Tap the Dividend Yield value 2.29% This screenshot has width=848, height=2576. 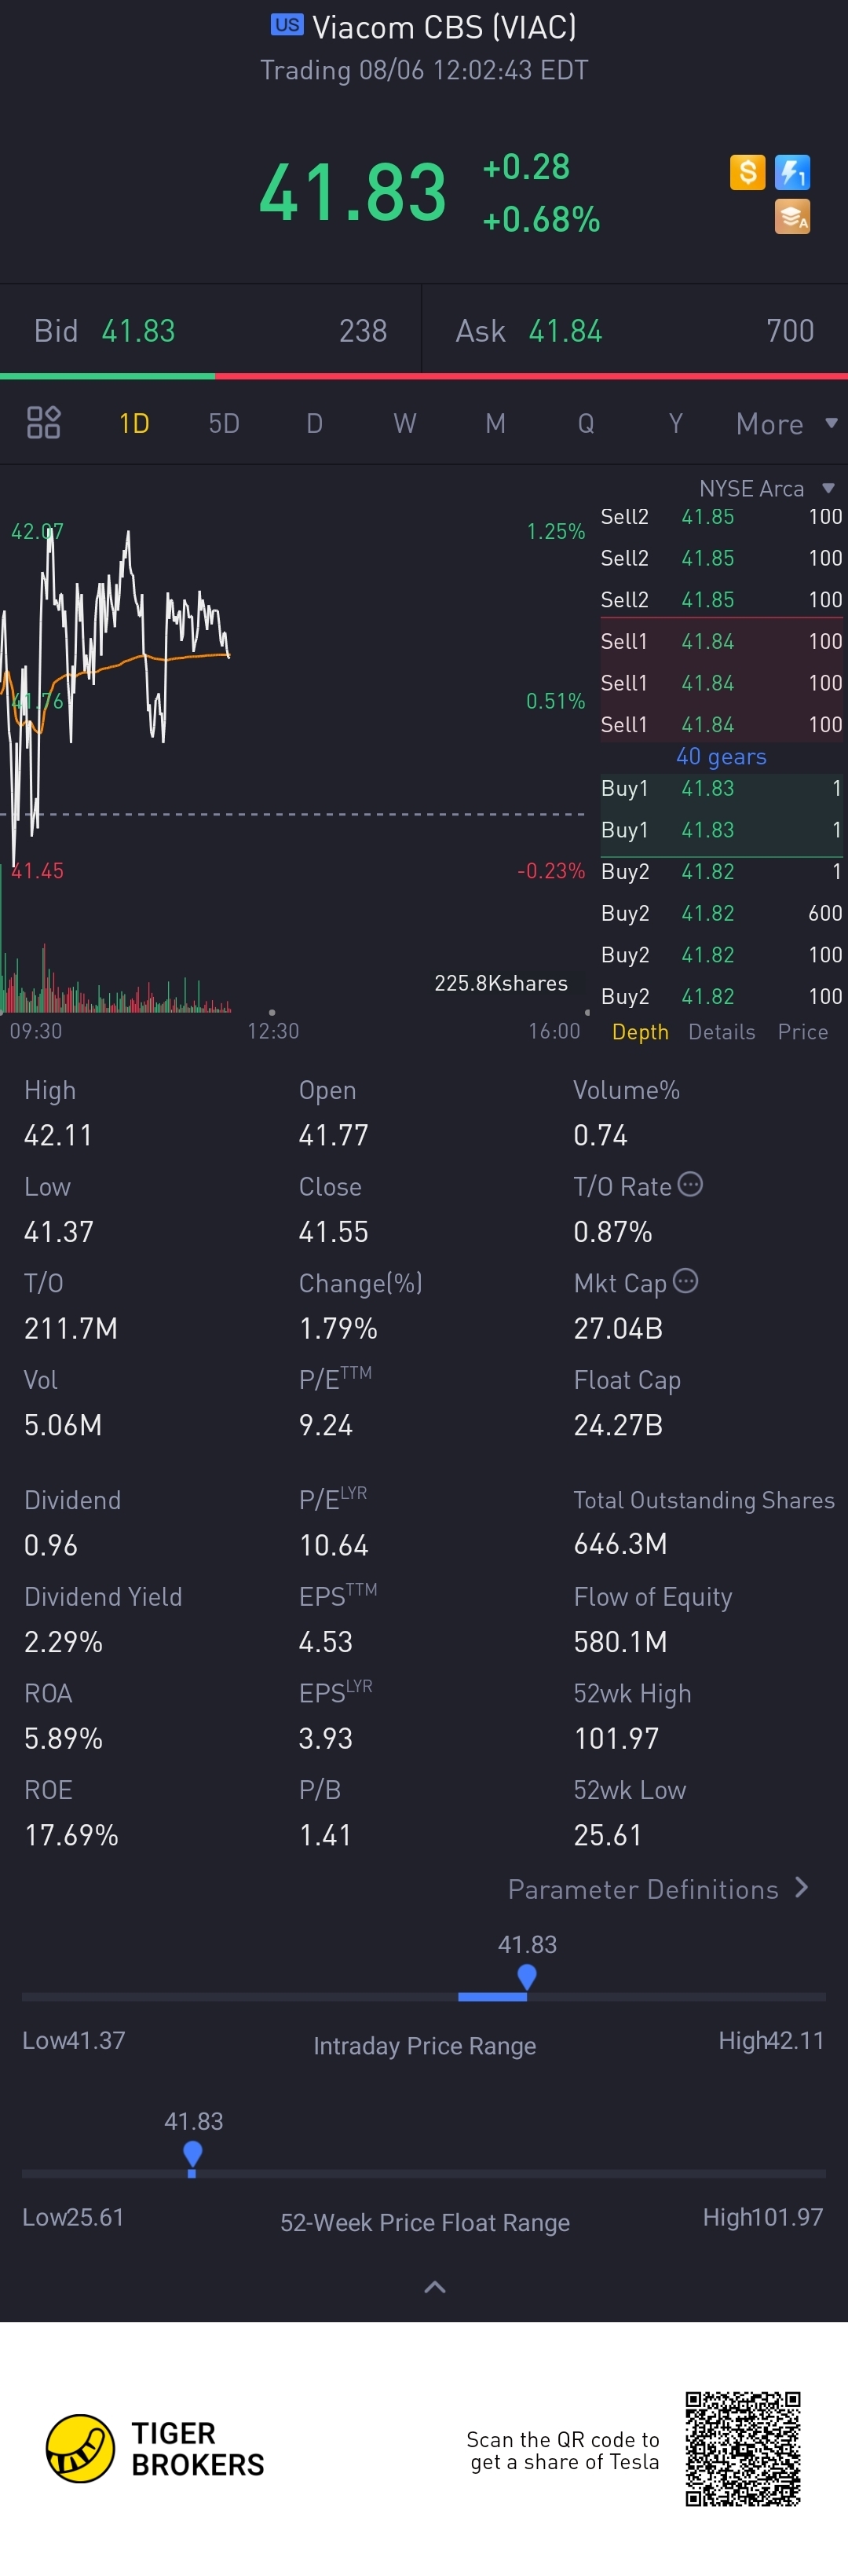tap(64, 1642)
